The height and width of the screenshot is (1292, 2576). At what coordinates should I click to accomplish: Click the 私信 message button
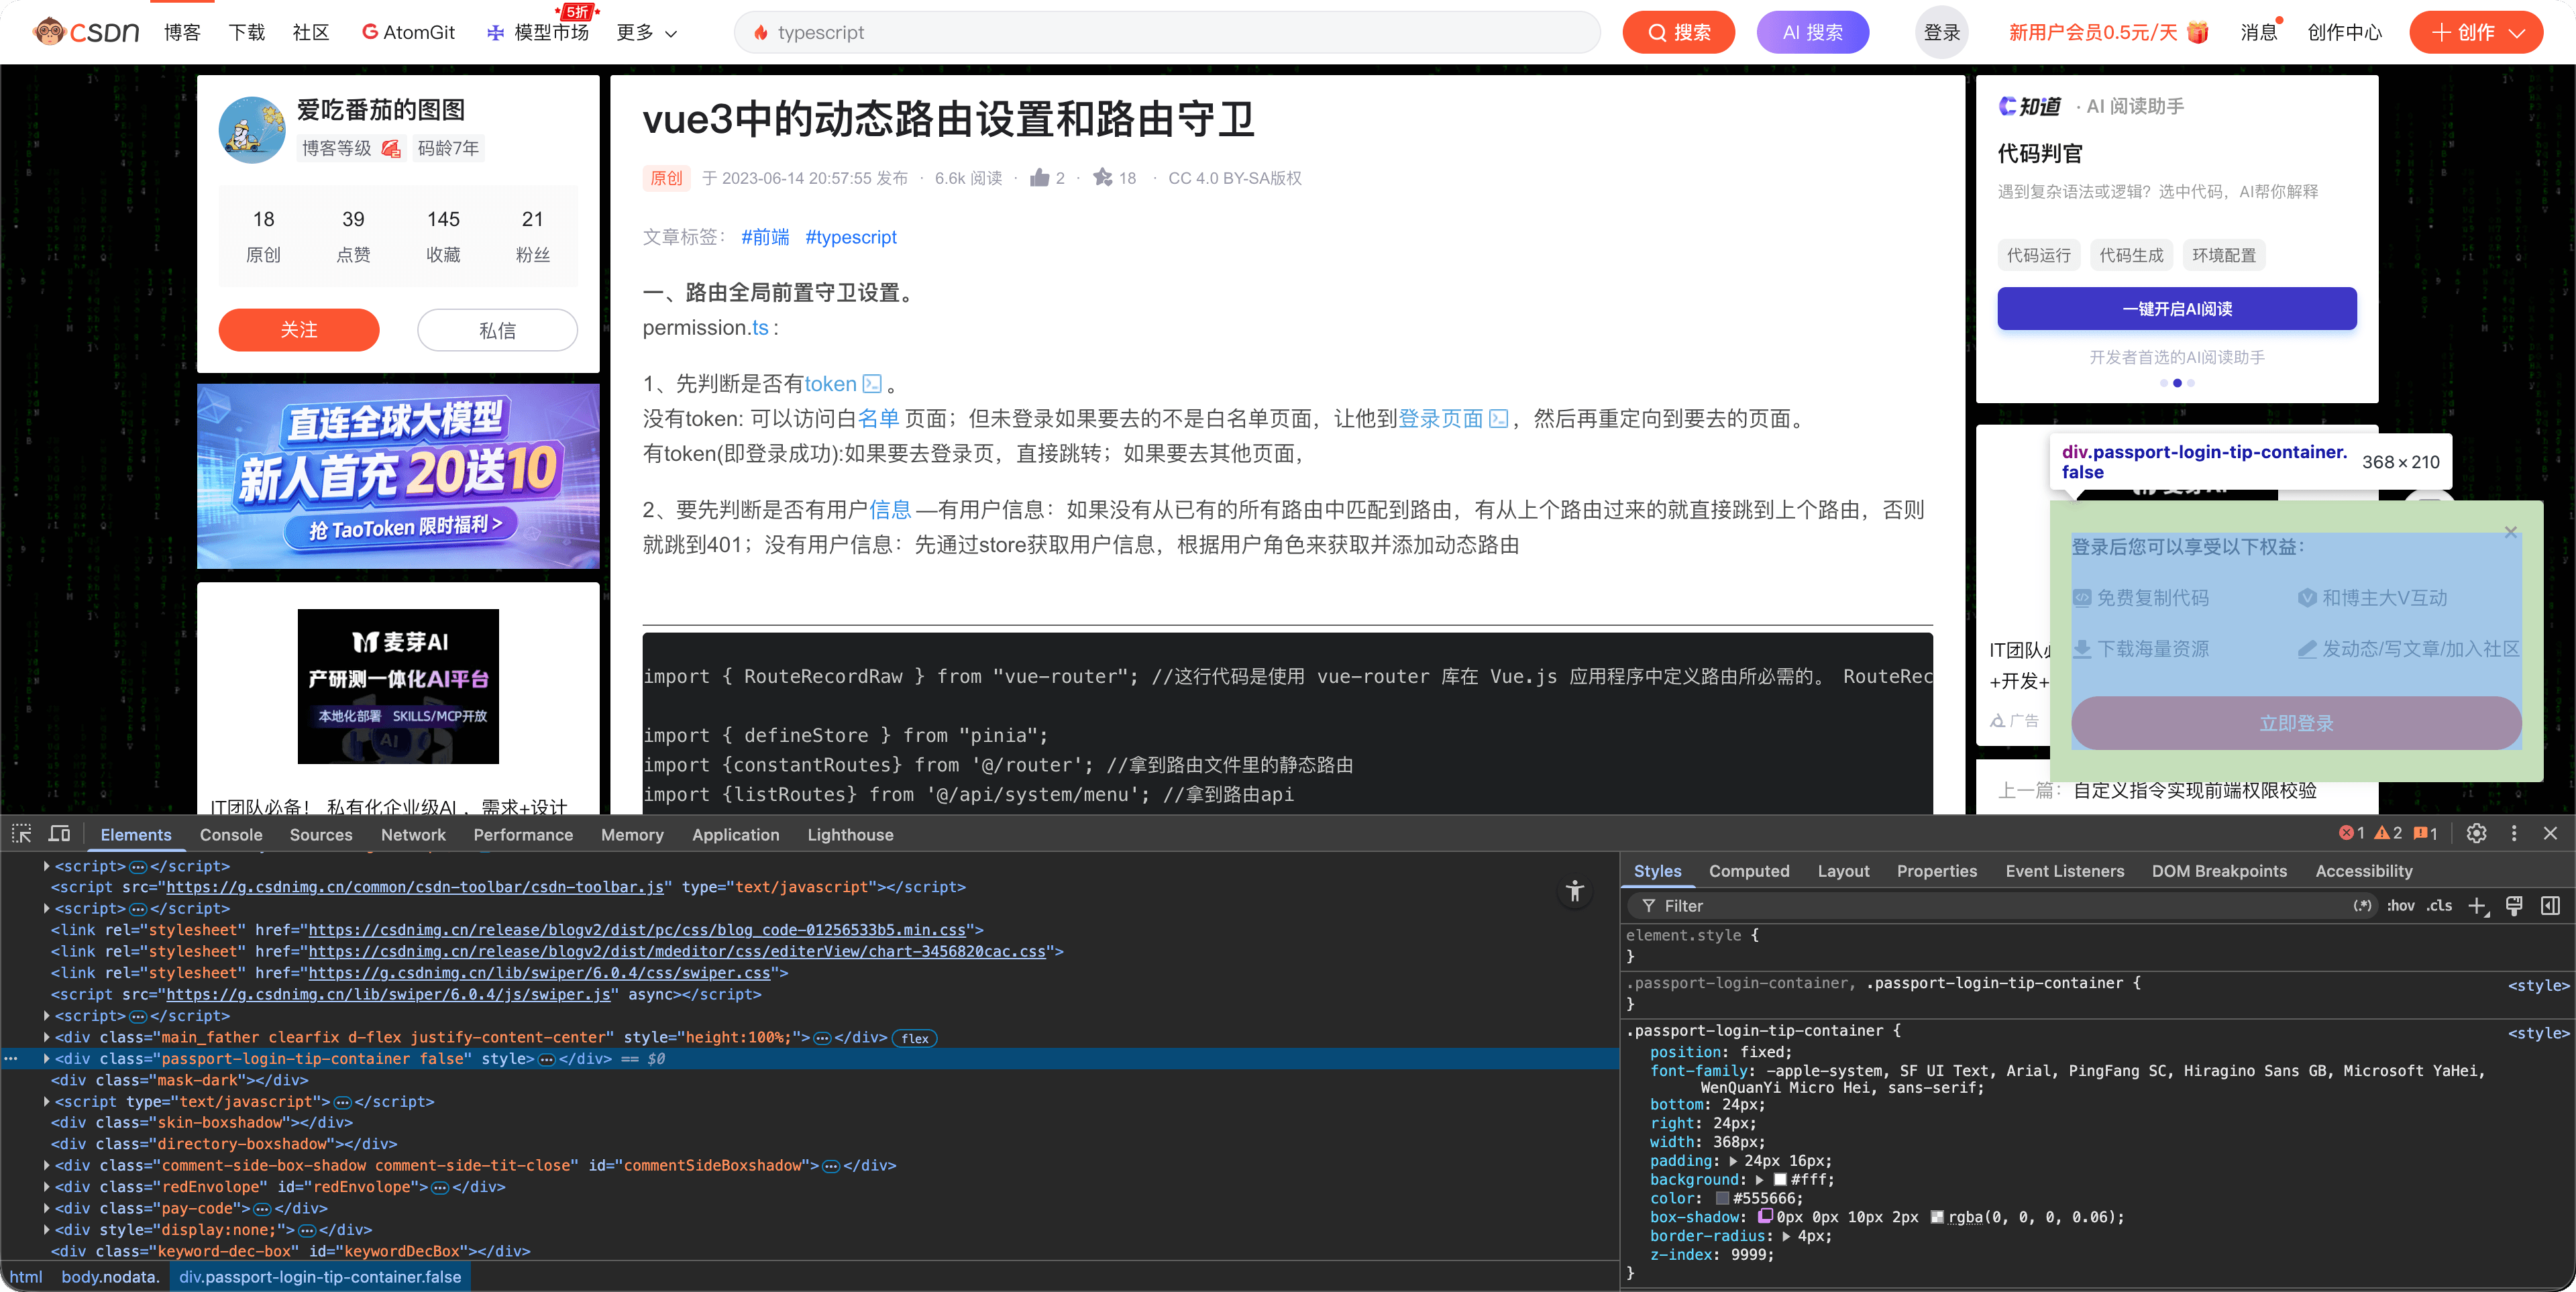click(497, 330)
